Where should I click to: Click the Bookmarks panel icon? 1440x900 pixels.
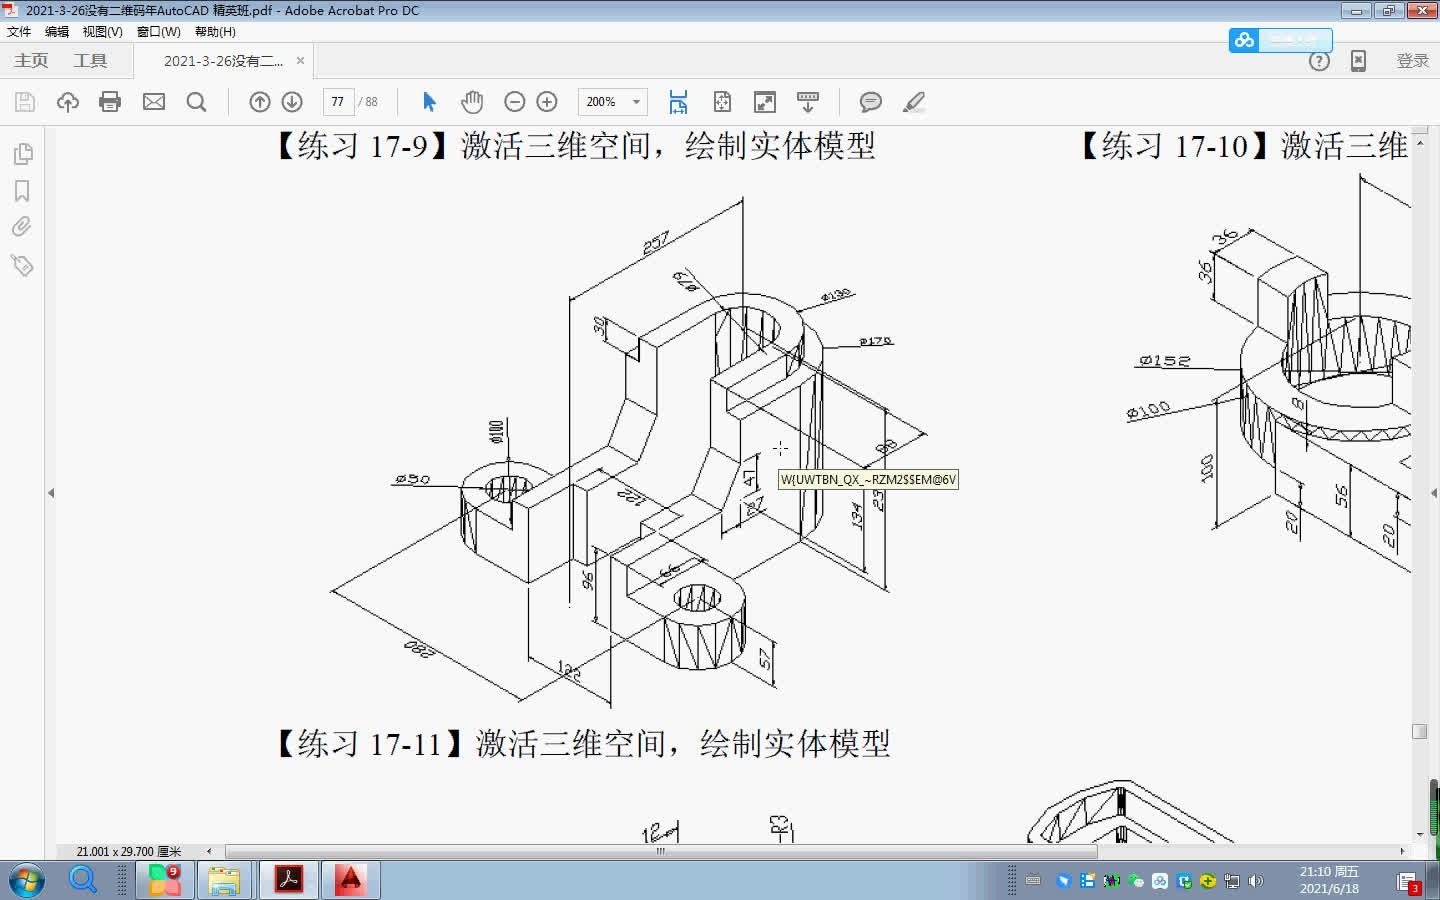[x=22, y=190]
